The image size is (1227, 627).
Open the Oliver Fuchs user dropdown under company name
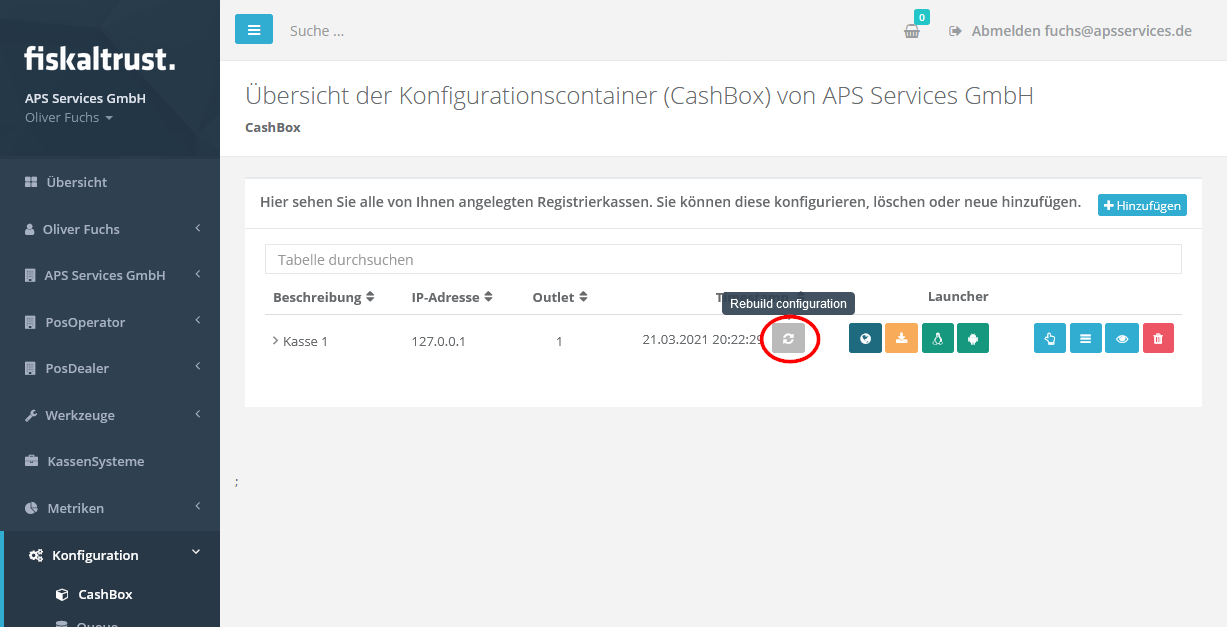pos(68,118)
